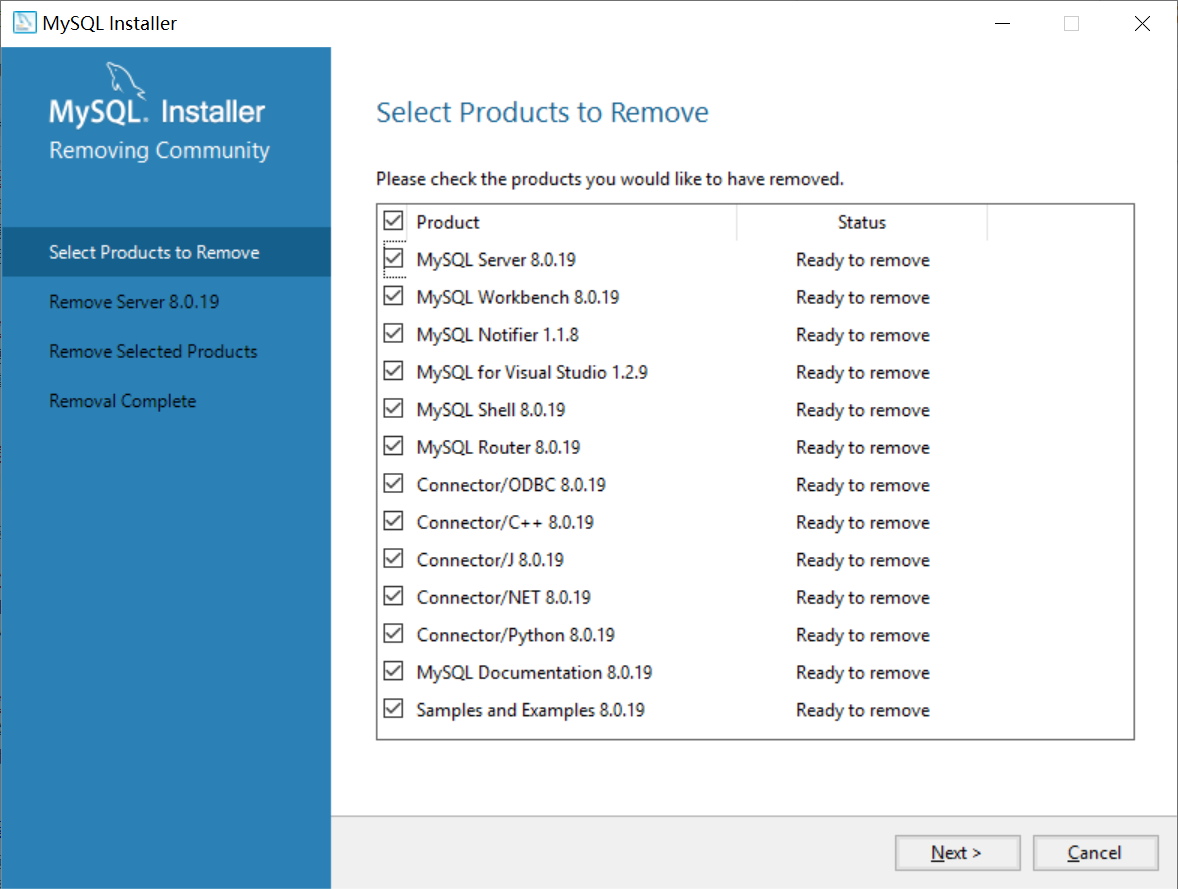The height and width of the screenshot is (889, 1178).
Task: Go to Remove Server 8.0.19 step
Action: 134,301
